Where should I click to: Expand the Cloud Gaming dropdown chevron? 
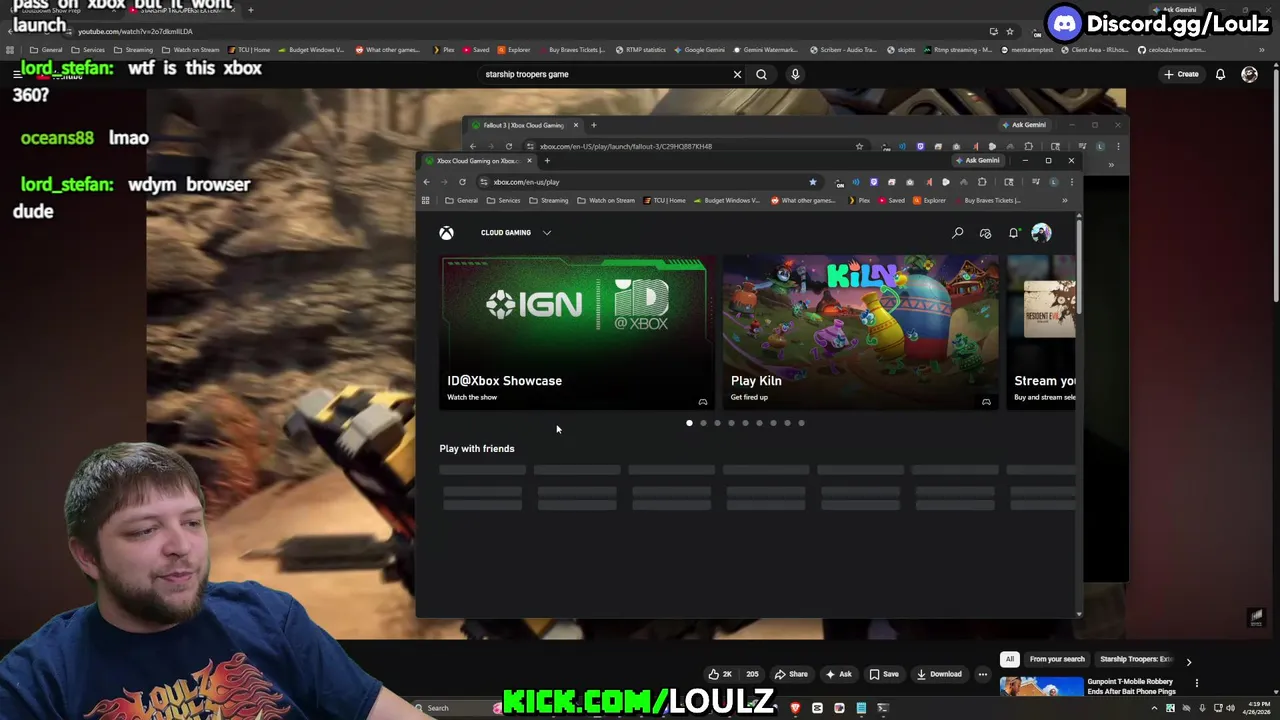click(547, 233)
